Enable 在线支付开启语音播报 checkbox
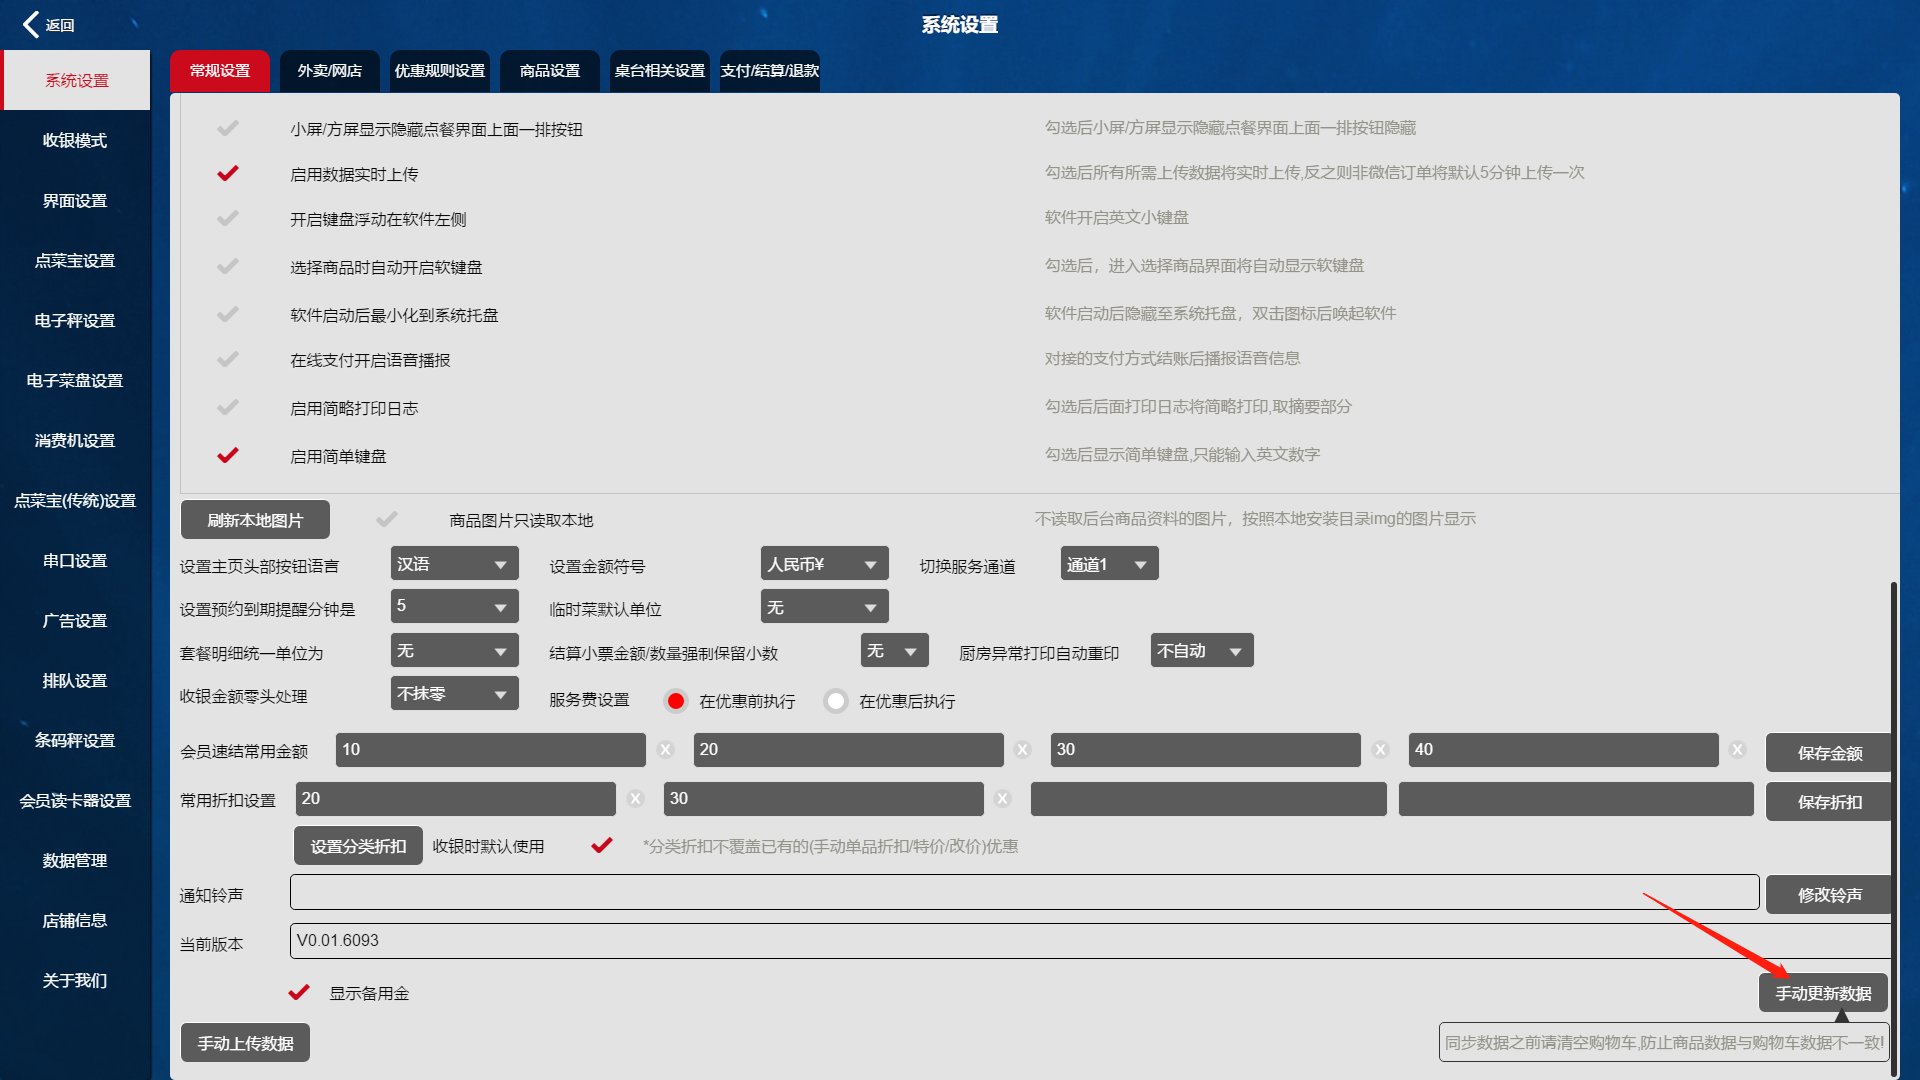 [228, 359]
